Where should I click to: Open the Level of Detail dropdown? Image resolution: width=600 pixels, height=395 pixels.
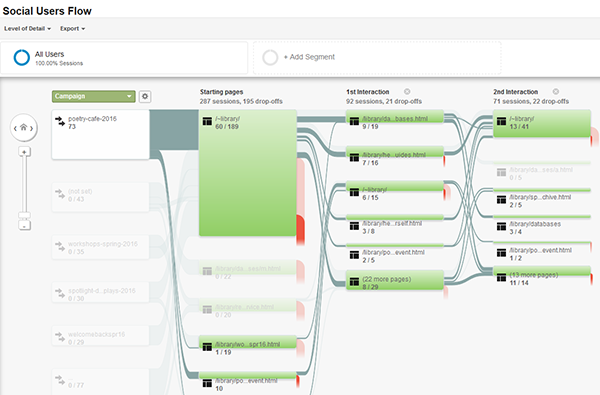[x=27, y=29]
